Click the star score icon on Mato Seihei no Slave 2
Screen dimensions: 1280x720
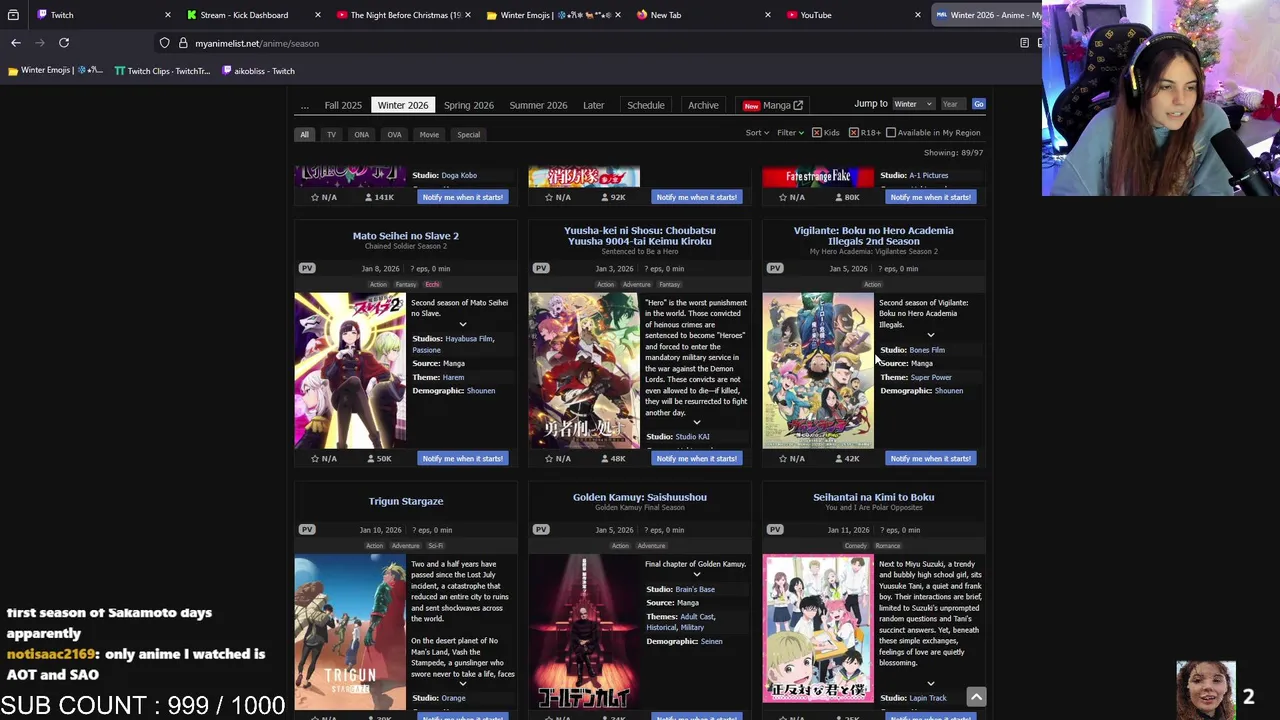point(315,458)
